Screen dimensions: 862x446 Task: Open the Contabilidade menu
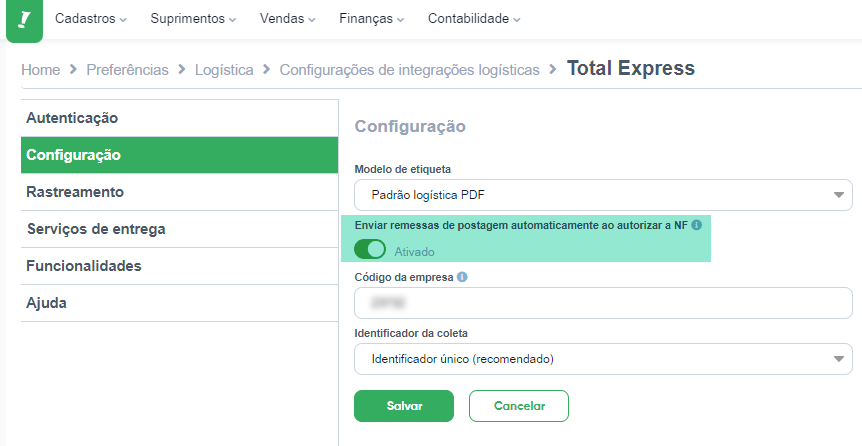click(x=474, y=19)
